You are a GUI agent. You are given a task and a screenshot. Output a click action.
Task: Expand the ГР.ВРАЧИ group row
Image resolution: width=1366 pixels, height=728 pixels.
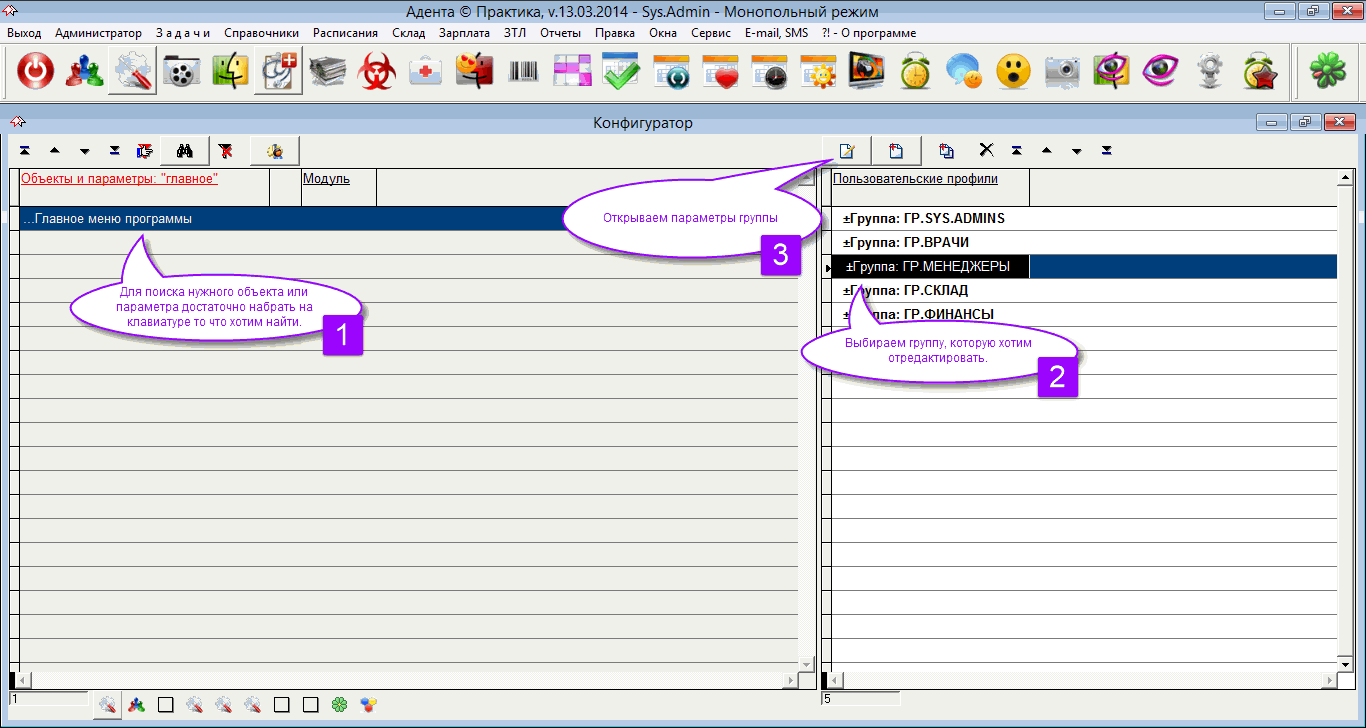(848, 243)
